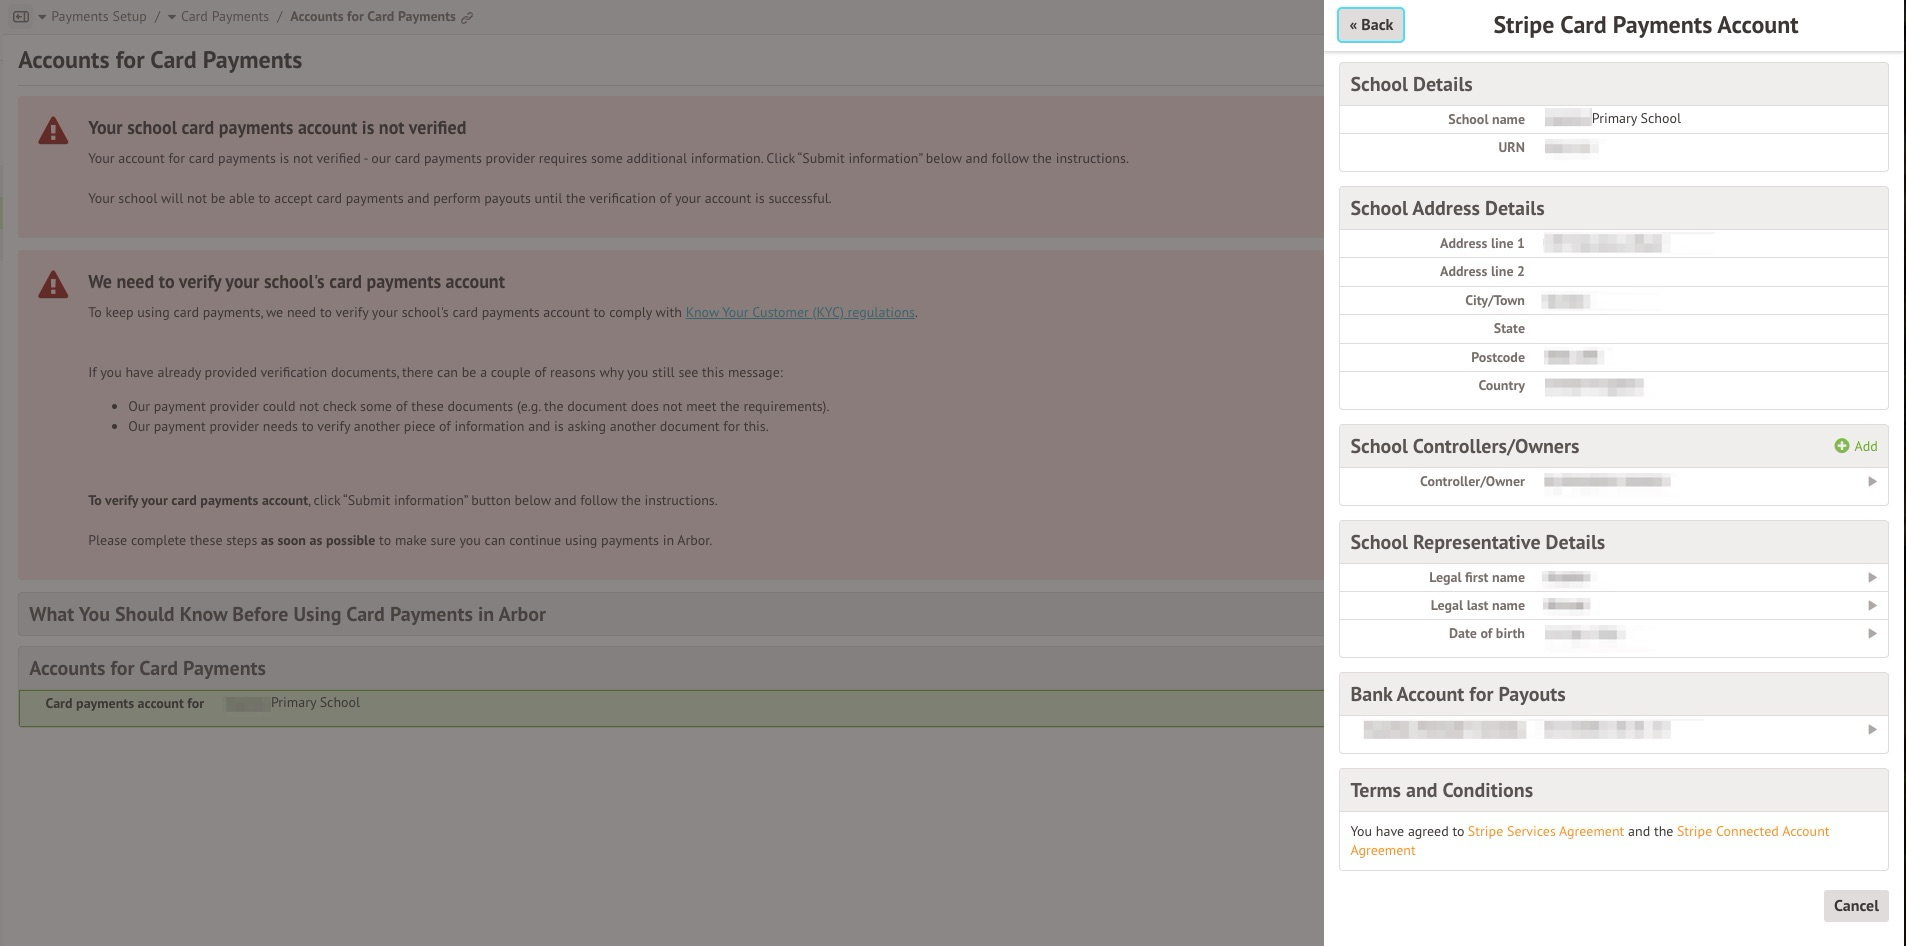The image size is (1906, 946).
Task: Click the arrow on Bank Account for Payouts row
Action: pyautogui.click(x=1871, y=730)
